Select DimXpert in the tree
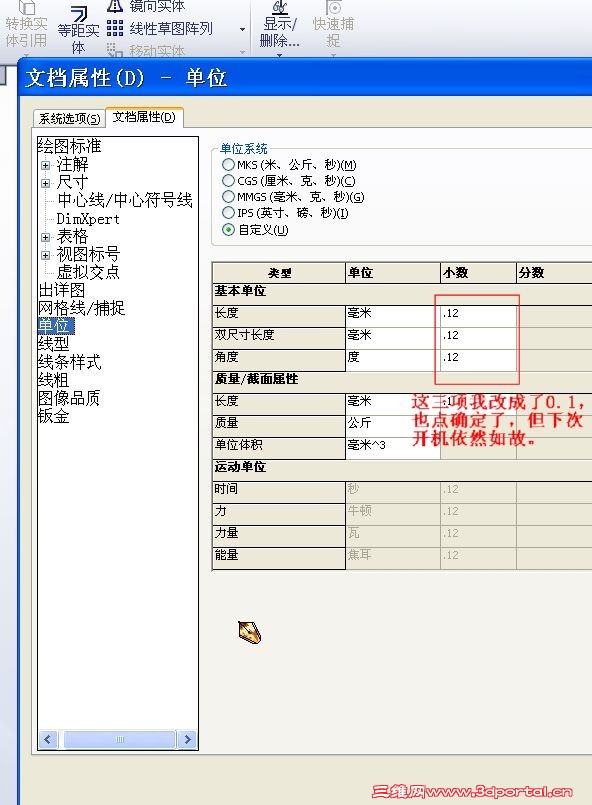 coord(88,219)
